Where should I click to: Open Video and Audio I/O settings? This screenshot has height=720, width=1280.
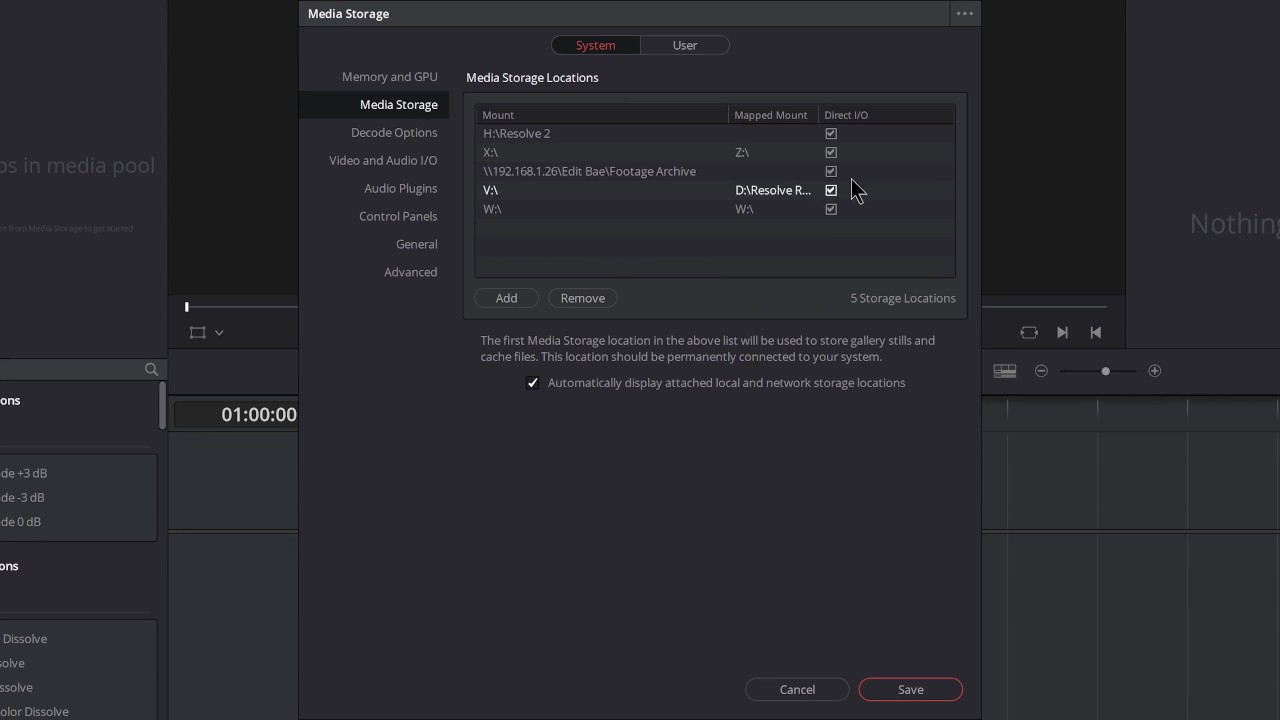click(383, 161)
